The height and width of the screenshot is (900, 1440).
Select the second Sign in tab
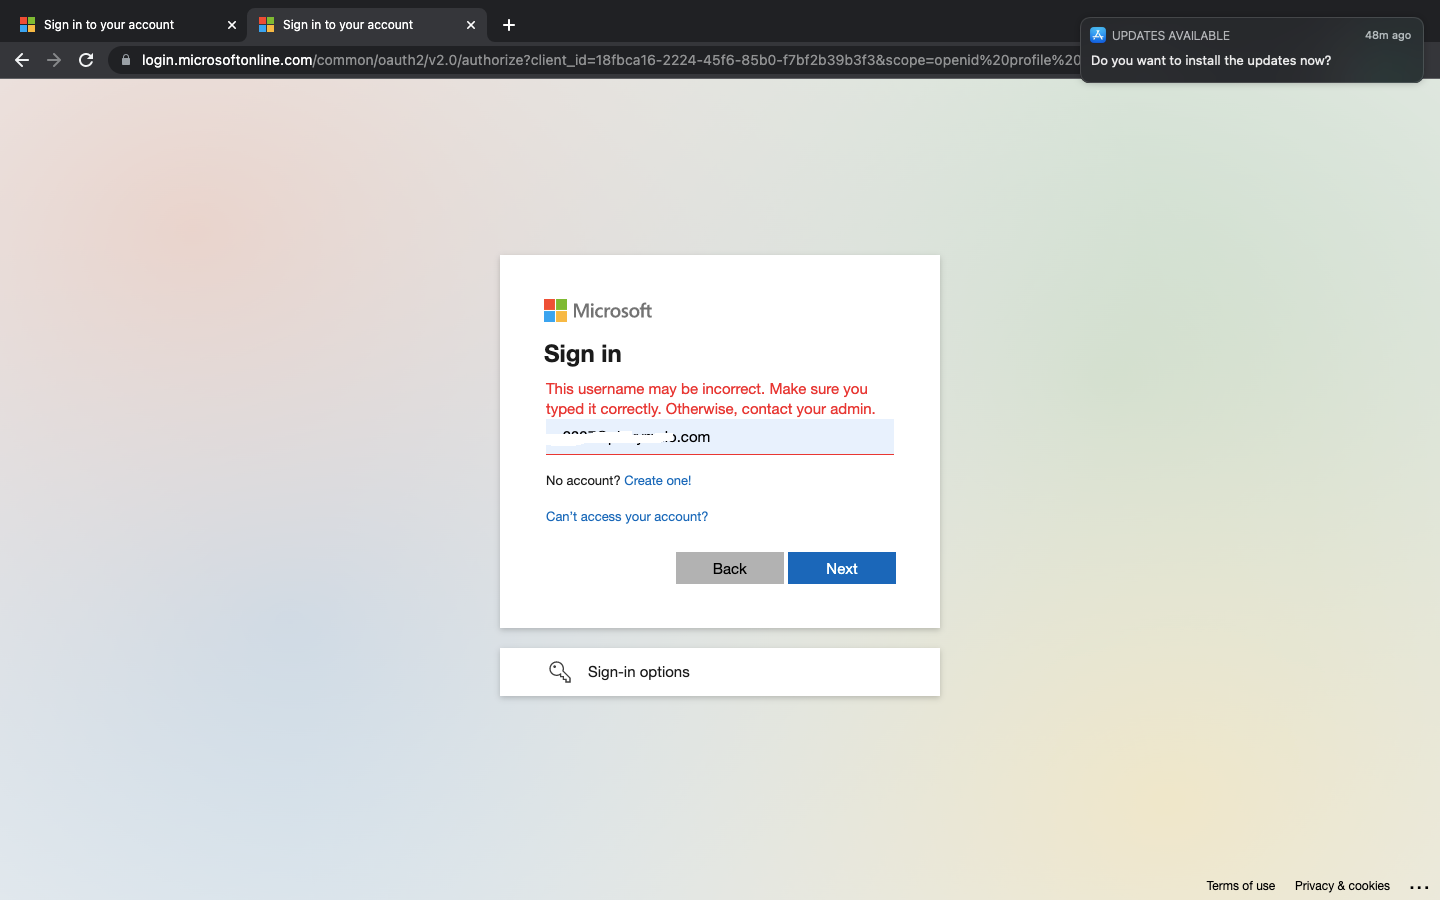point(366,25)
